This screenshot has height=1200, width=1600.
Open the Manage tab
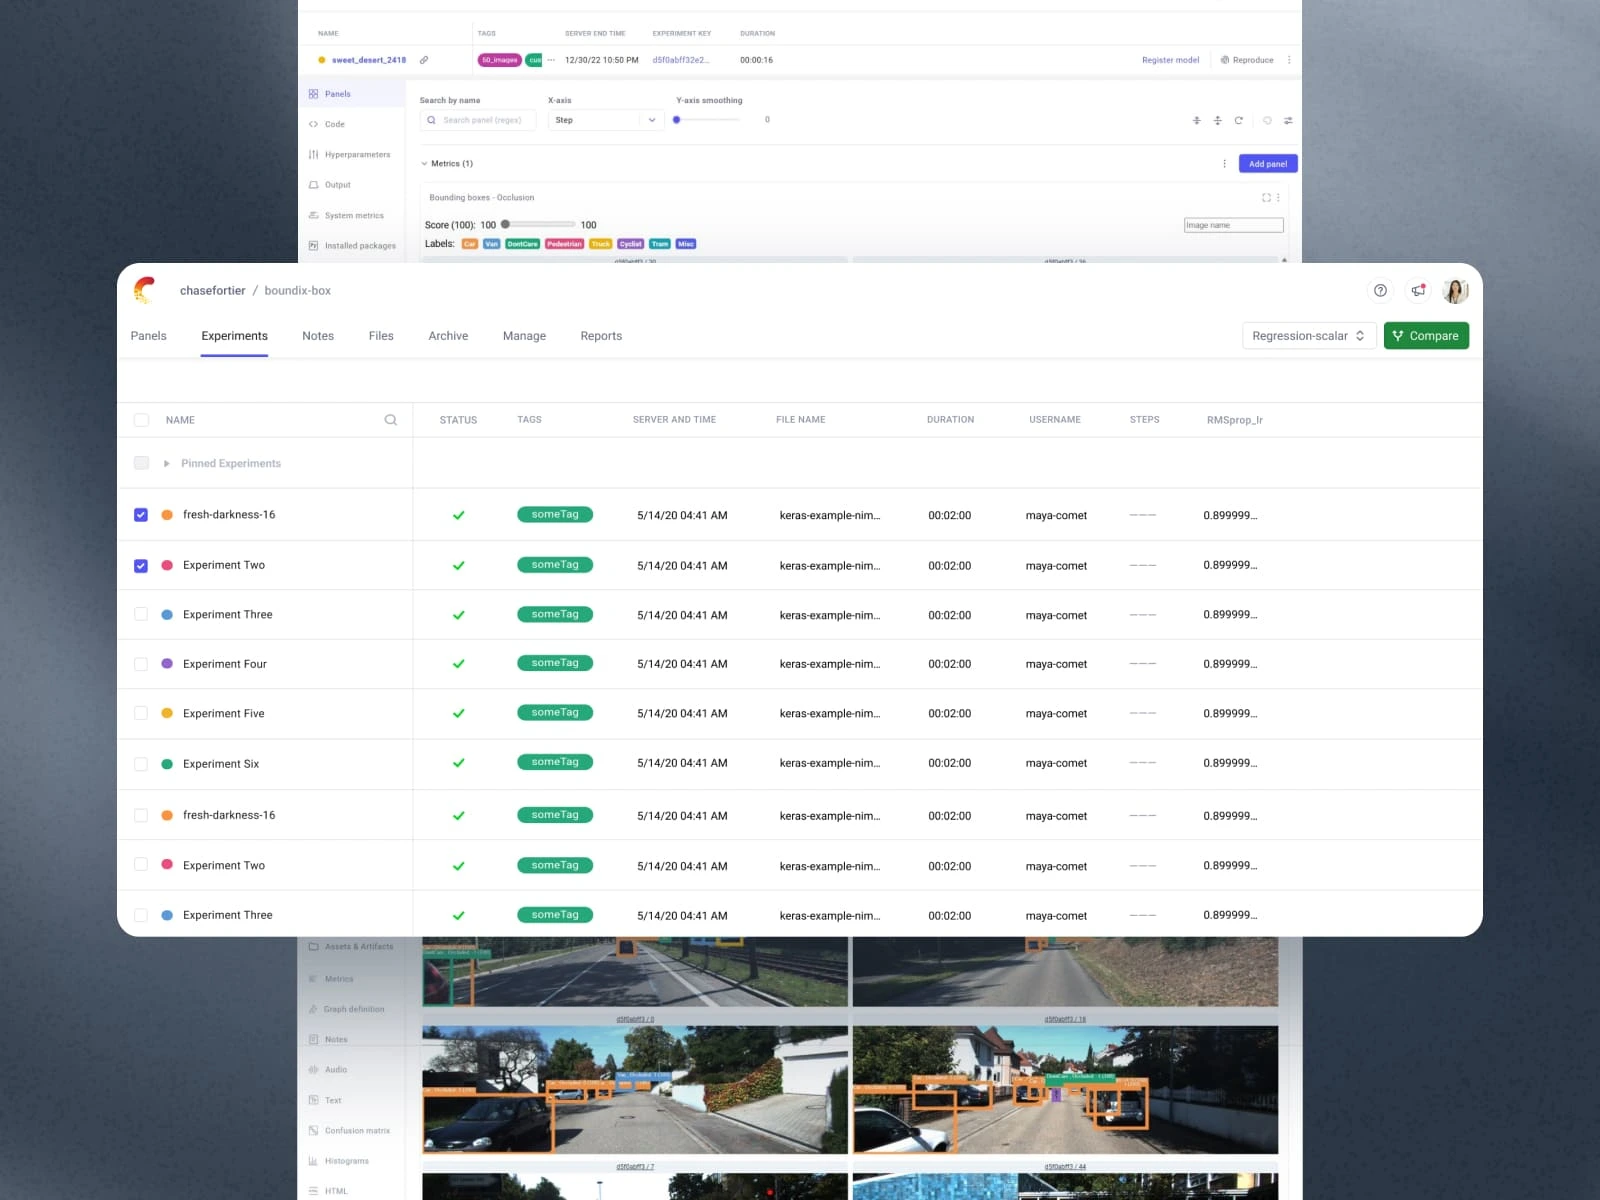coord(524,336)
